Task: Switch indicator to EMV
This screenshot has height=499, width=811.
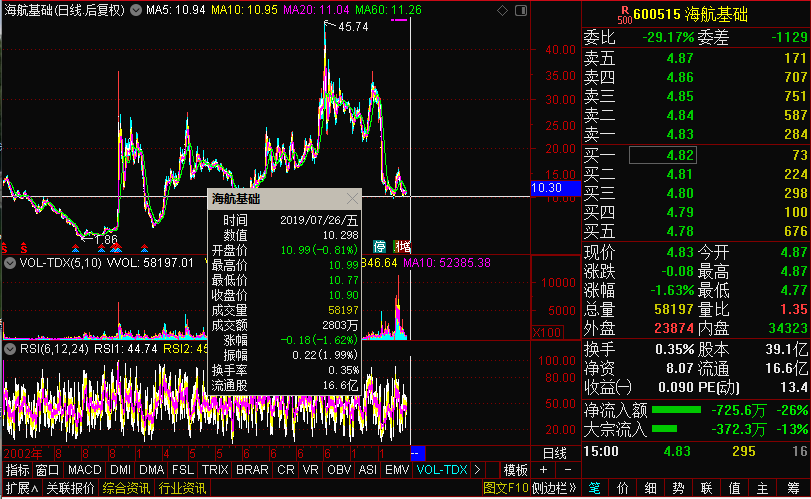Action: [397, 470]
